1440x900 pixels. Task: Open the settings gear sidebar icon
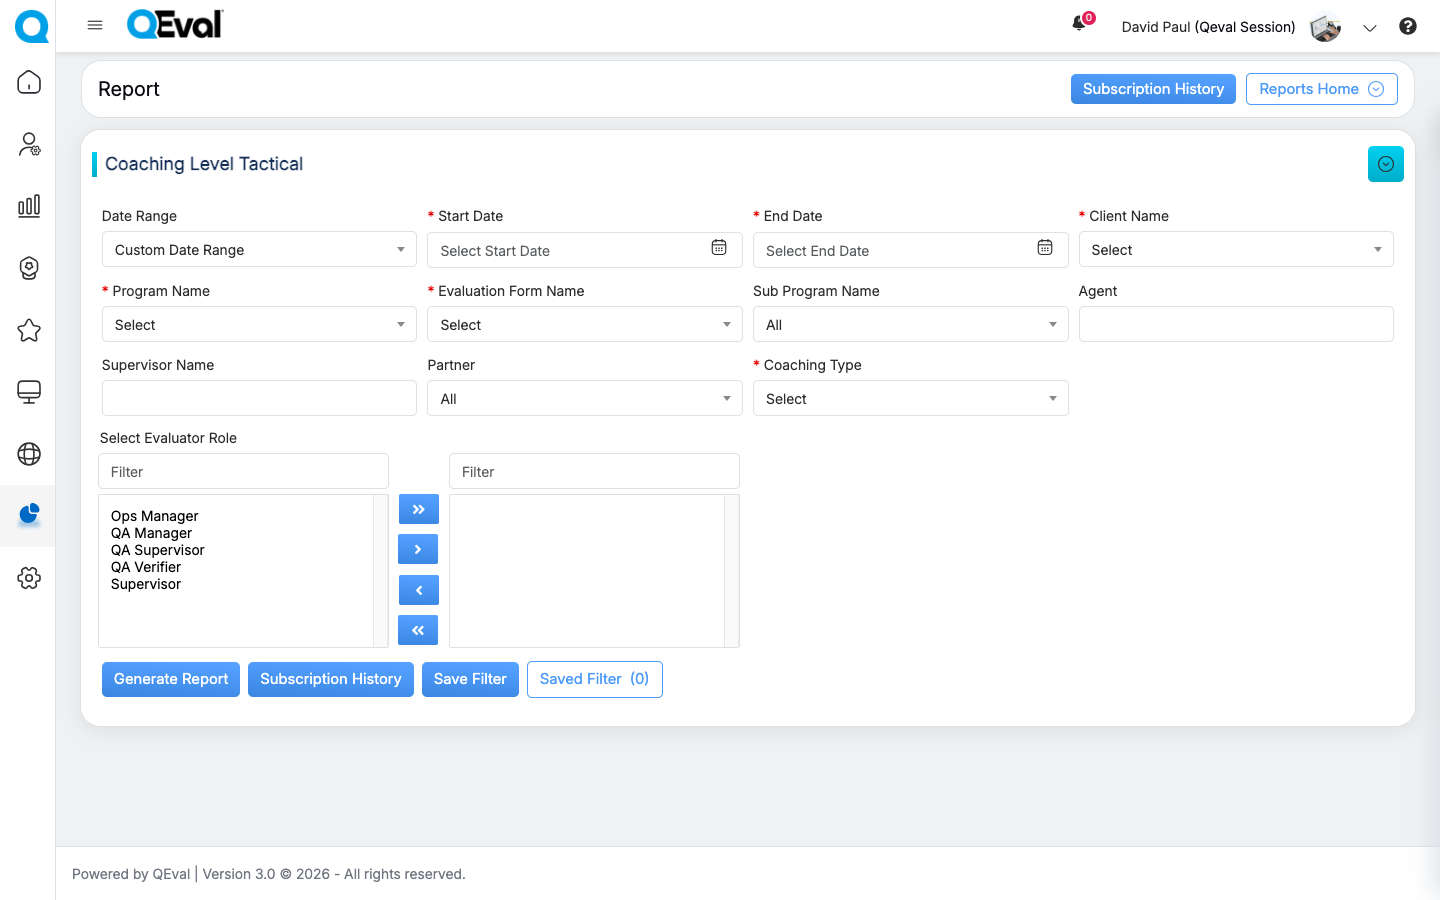coord(29,578)
